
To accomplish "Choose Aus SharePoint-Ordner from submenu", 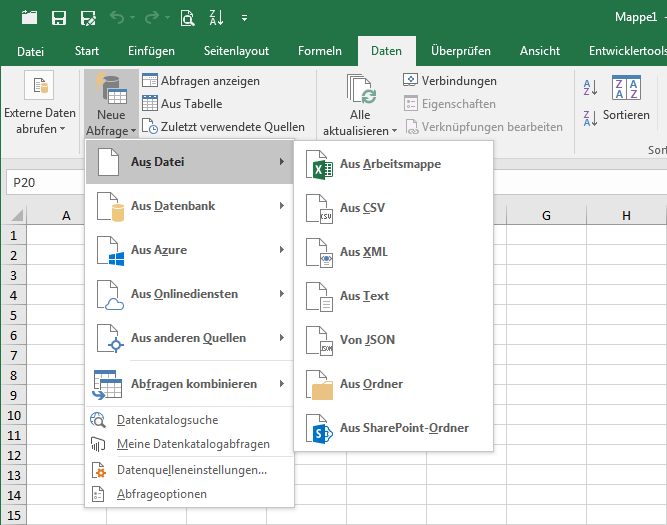I will 393,428.
